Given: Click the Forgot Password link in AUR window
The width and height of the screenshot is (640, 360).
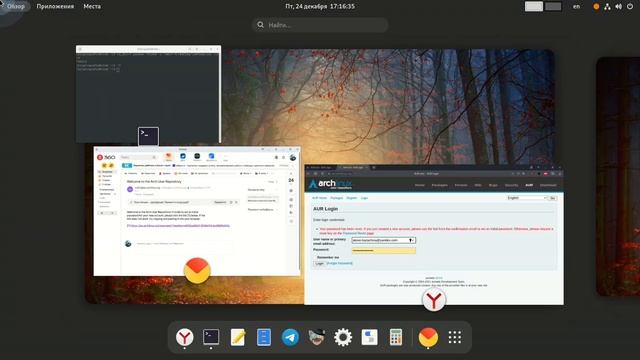Looking at the screenshot, I should pyautogui.click(x=340, y=264).
